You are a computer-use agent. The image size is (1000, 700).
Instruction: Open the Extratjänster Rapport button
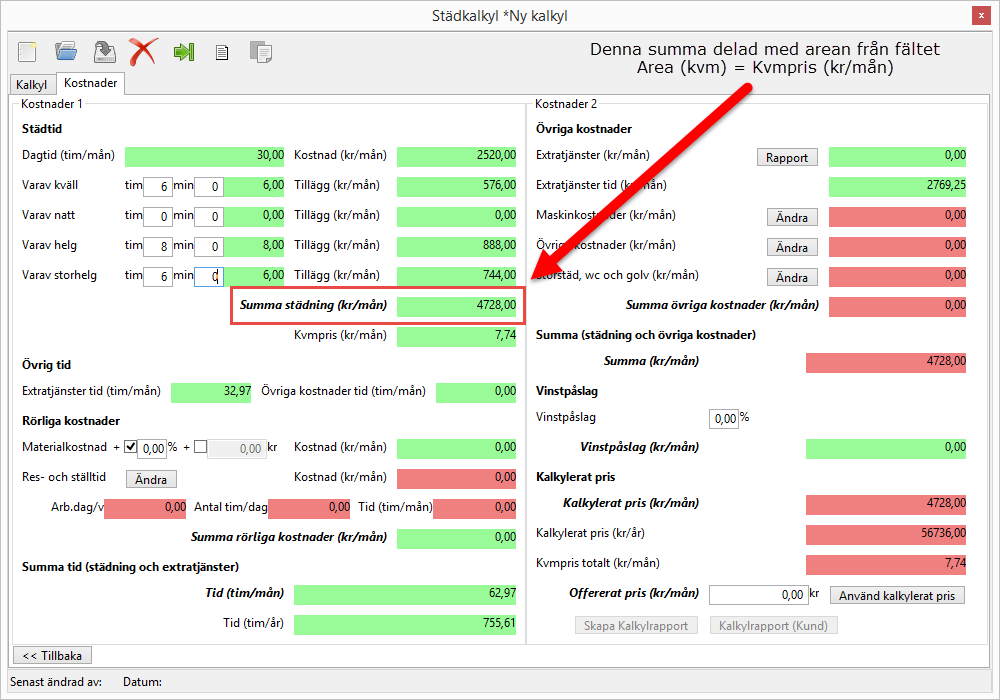click(x=786, y=157)
